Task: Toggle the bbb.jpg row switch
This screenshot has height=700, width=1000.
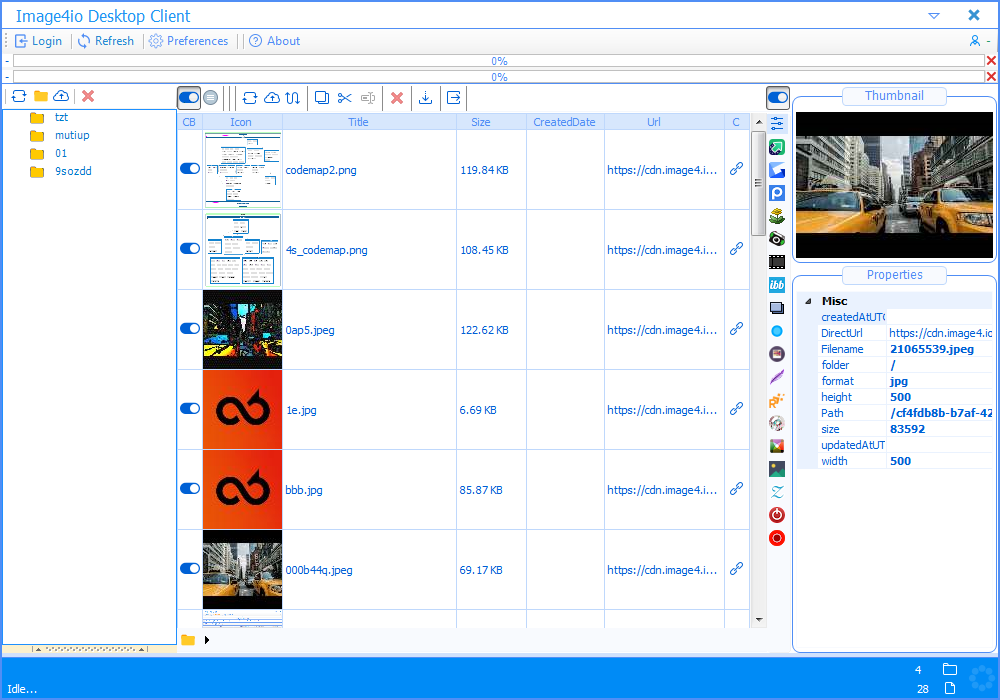Action: (190, 488)
